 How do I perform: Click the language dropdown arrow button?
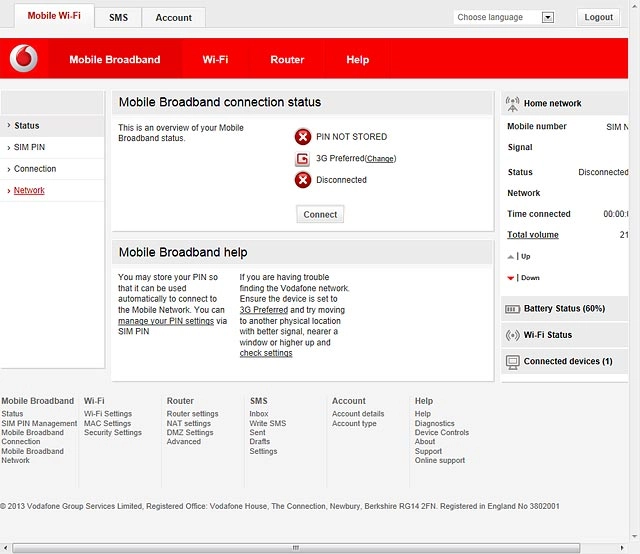pyautogui.click(x=548, y=17)
